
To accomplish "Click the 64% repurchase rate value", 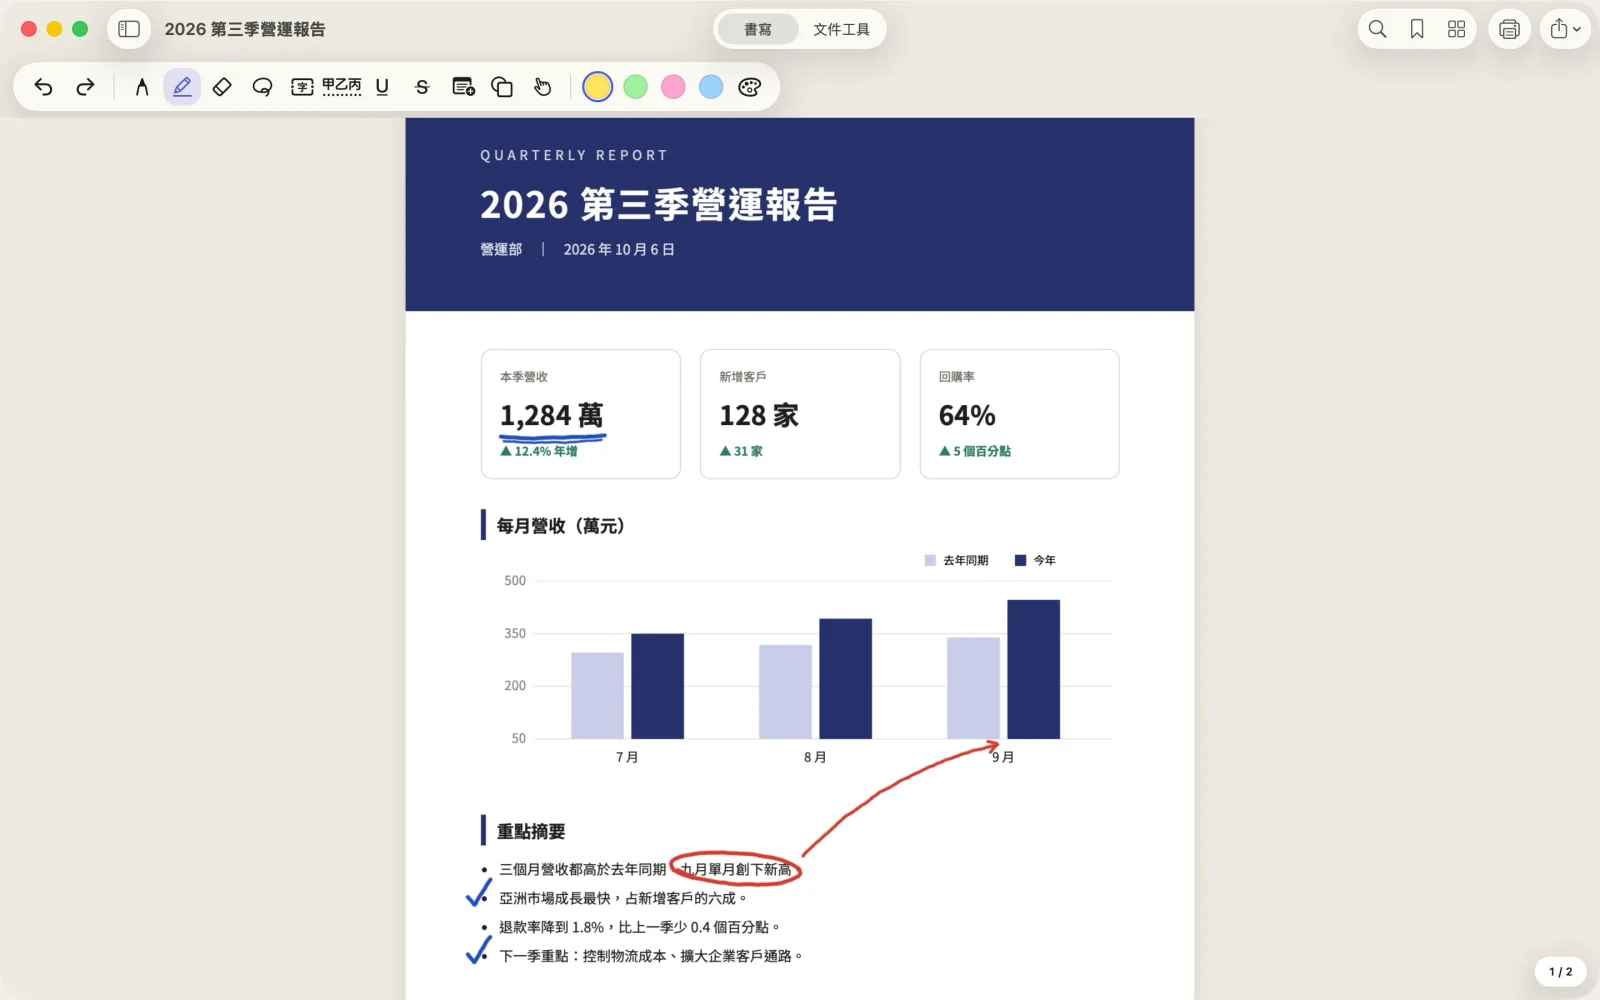I will (x=967, y=415).
